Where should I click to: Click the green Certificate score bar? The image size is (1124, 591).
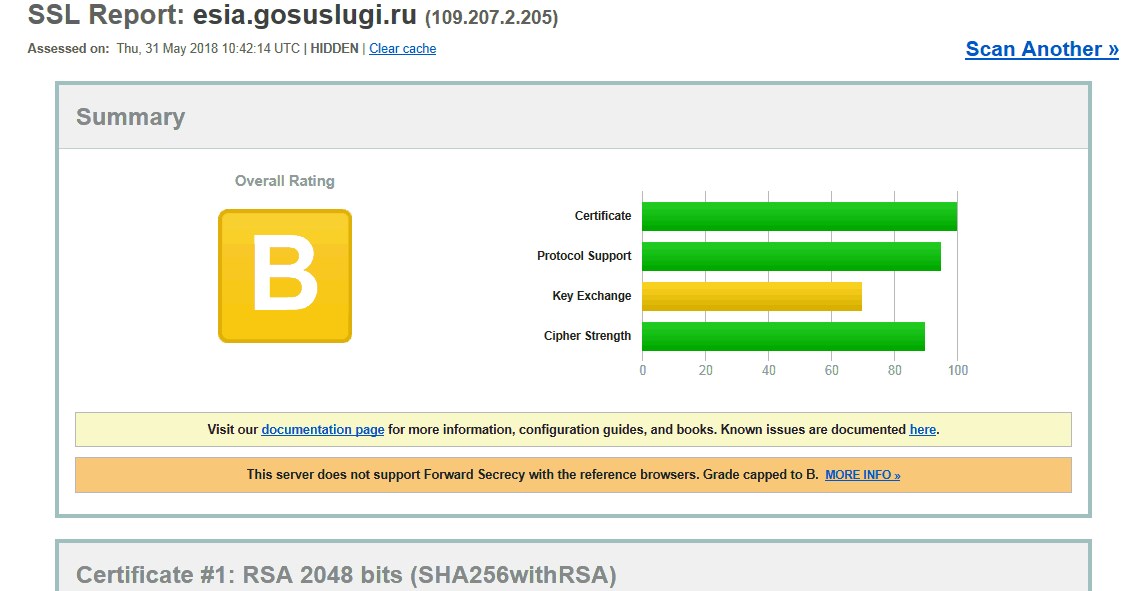pos(799,217)
